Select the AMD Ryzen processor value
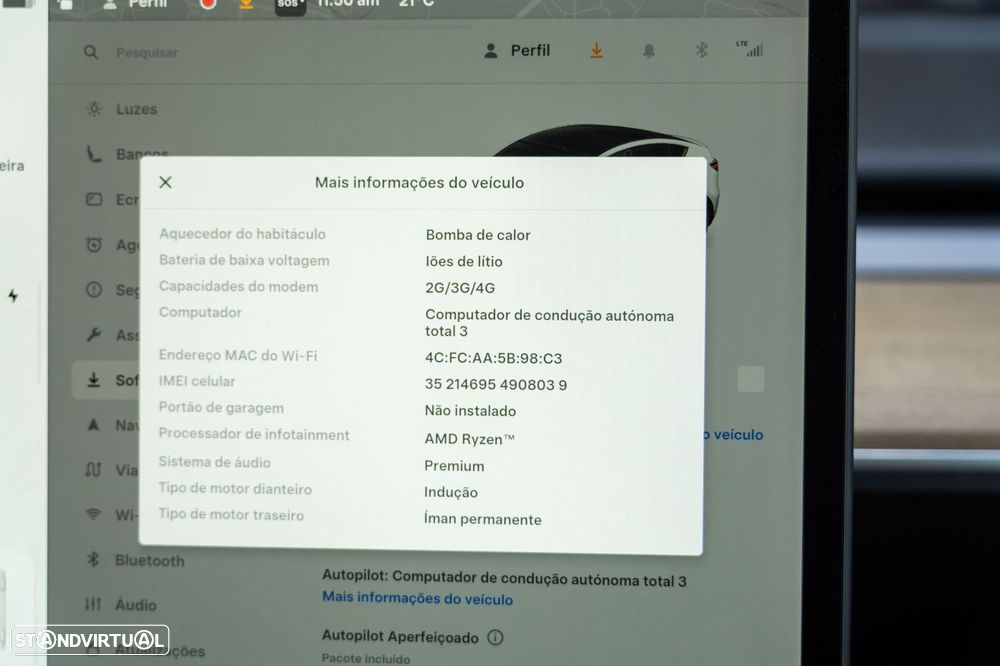 469,439
